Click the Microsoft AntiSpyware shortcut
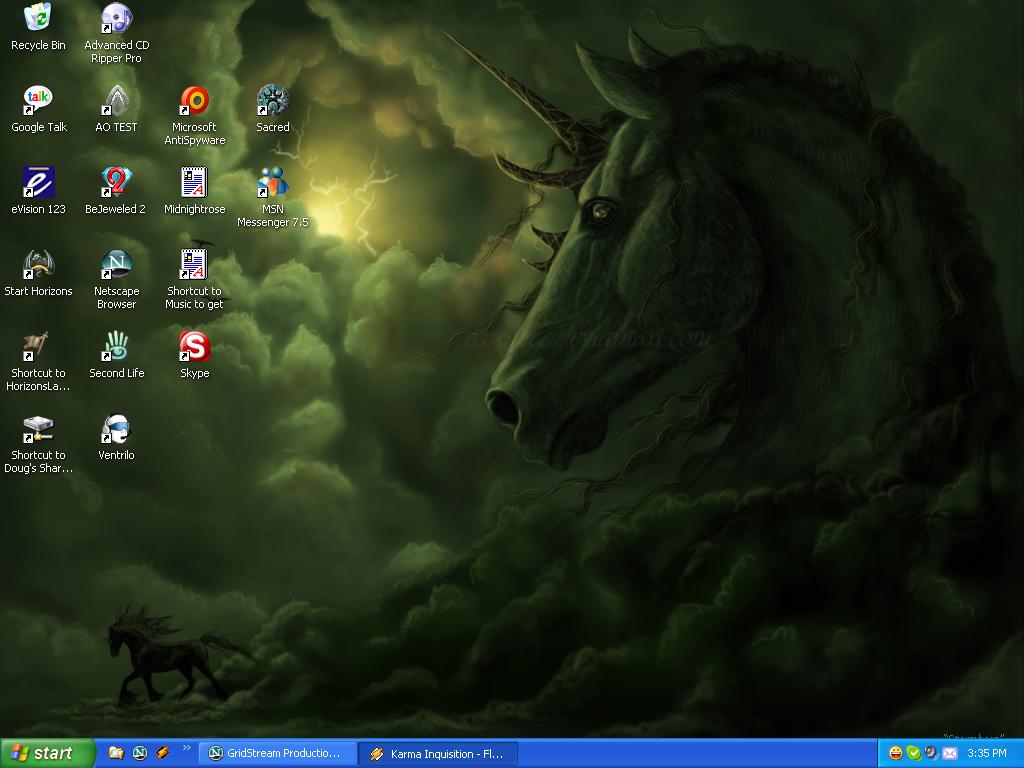The image size is (1024, 768). coord(194,100)
